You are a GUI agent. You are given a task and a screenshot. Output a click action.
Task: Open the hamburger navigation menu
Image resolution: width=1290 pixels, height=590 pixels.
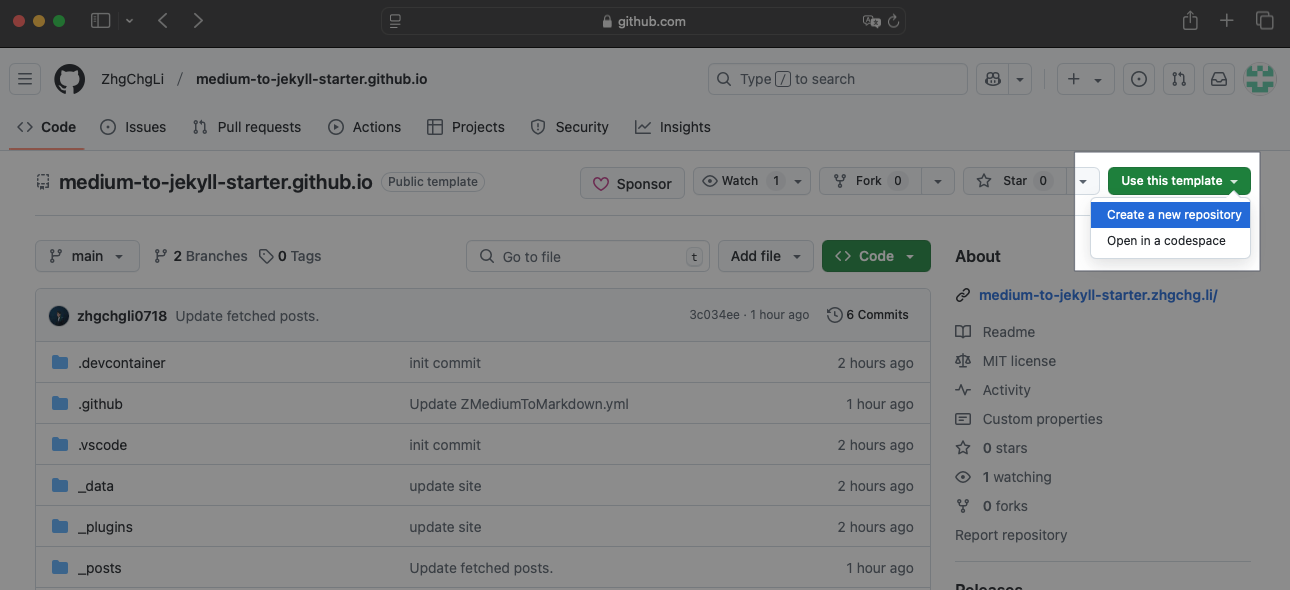pyautogui.click(x=26, y=79)
